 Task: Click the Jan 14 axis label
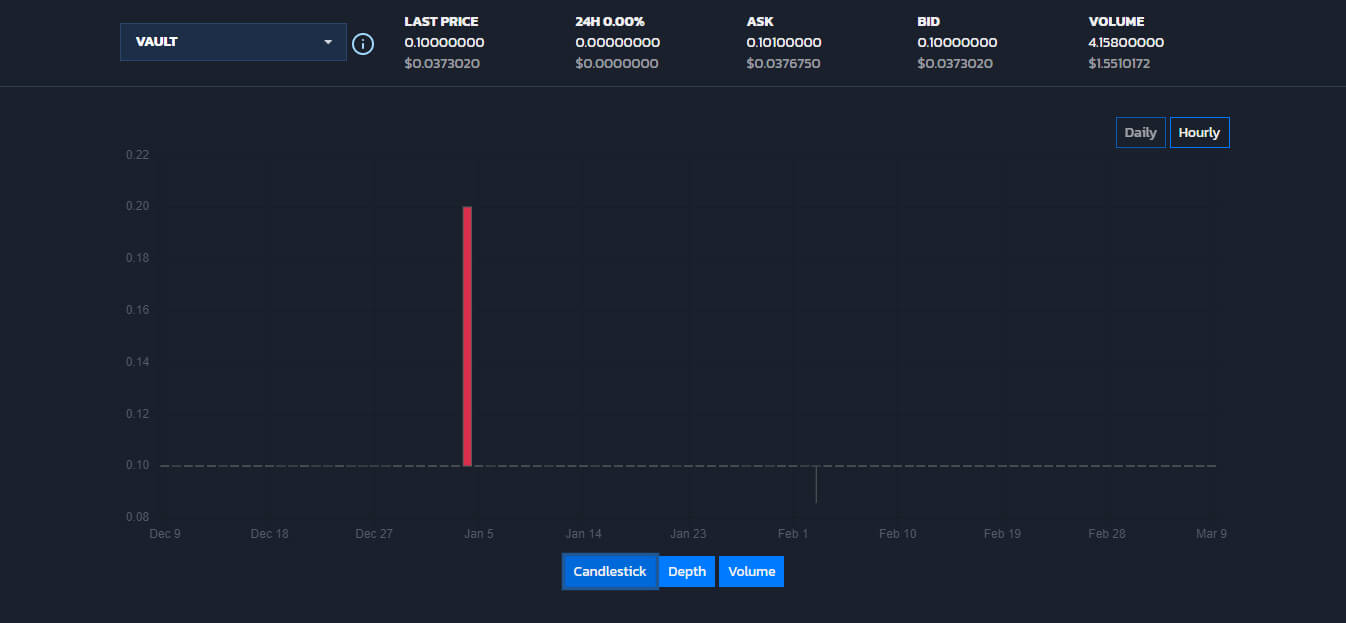(583, 533)
